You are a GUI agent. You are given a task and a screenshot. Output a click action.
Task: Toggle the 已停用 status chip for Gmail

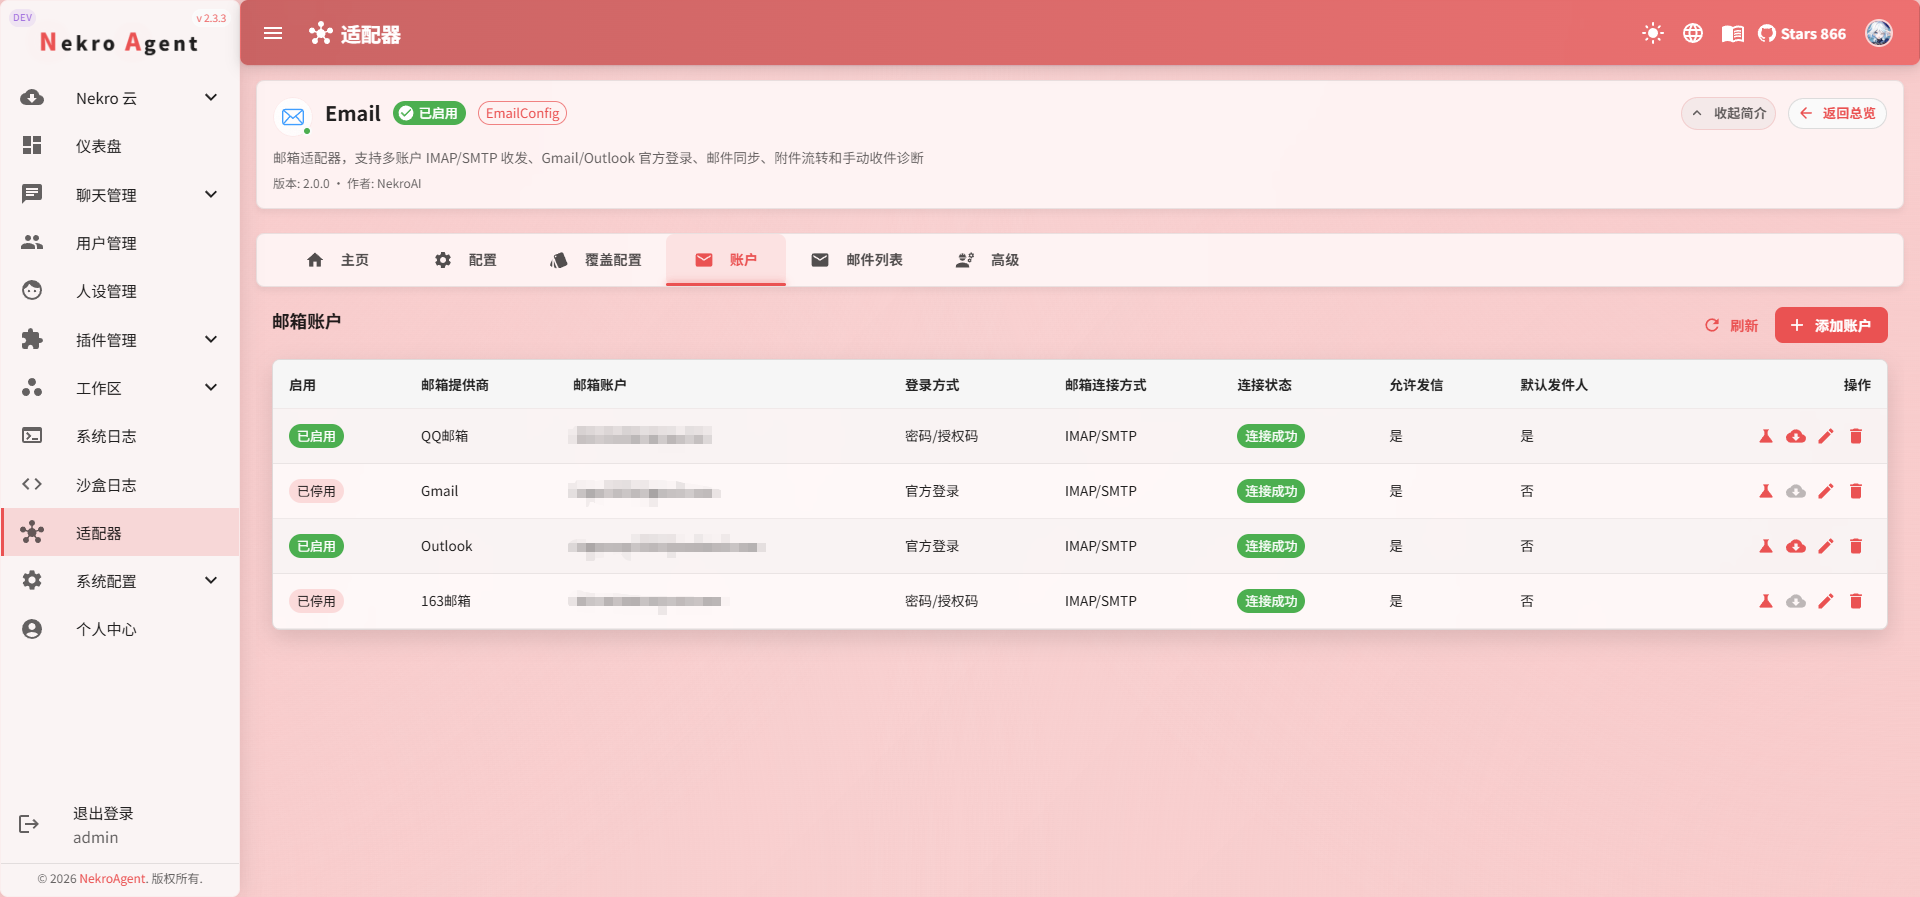tap(316, 491)
